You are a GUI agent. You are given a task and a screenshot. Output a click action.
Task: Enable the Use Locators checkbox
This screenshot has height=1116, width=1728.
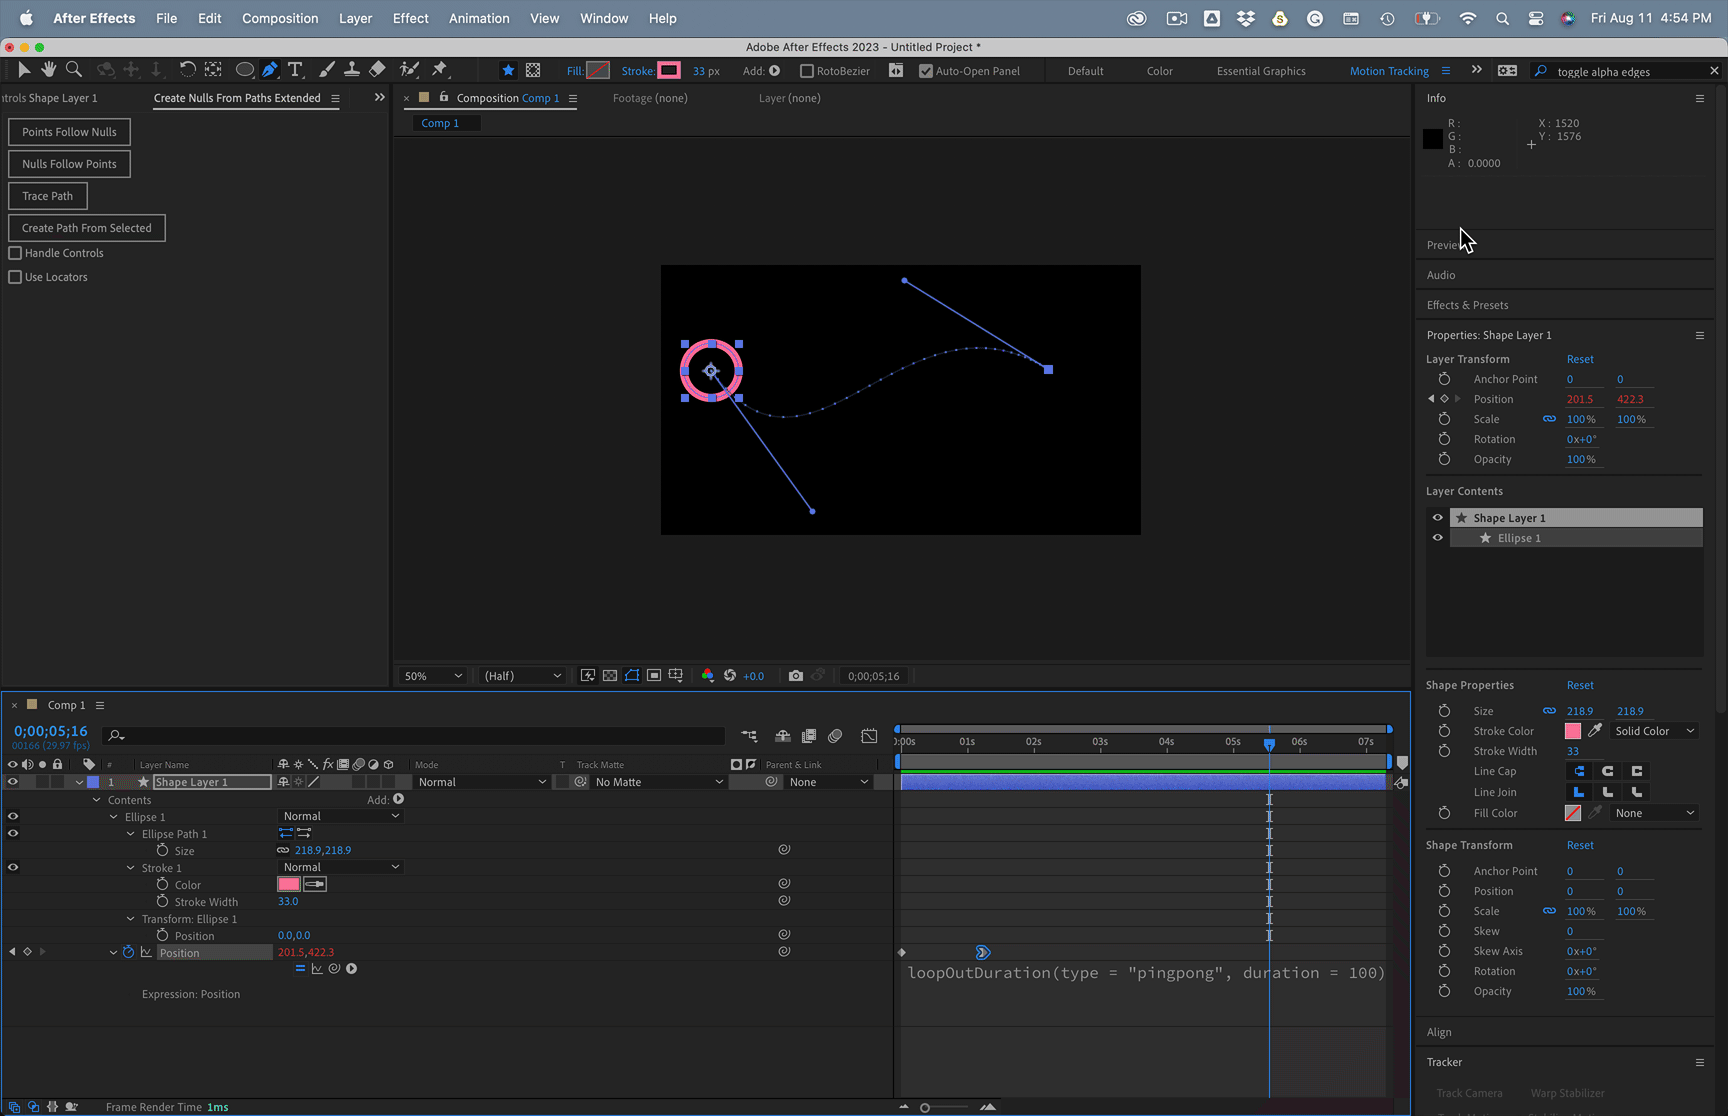[15, 277]
